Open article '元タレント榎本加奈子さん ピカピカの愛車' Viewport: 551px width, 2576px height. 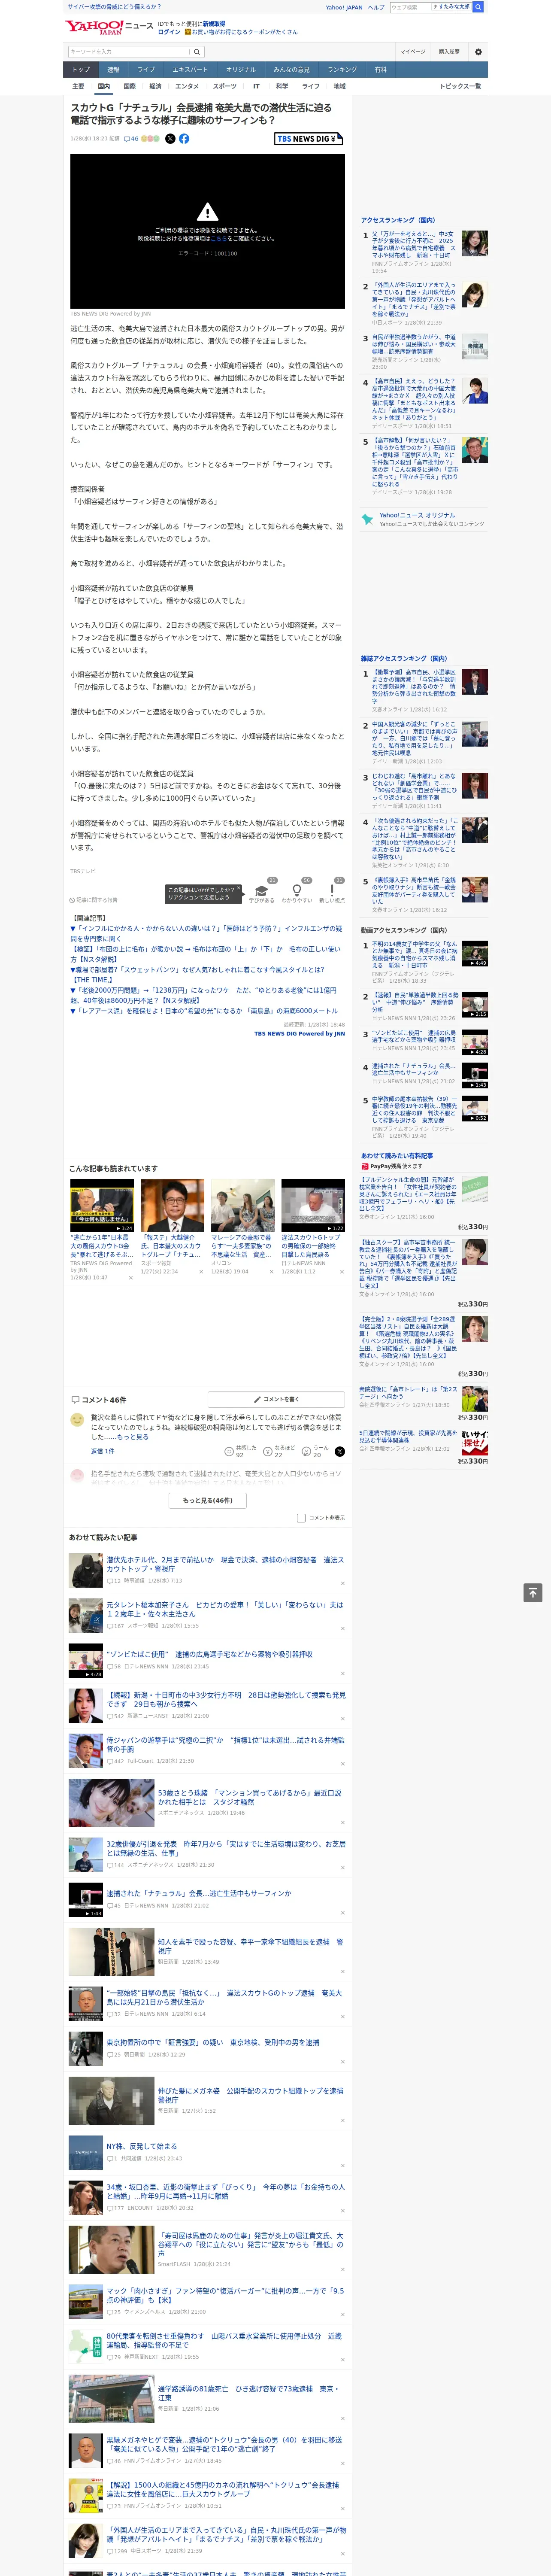click(225, 1609)
